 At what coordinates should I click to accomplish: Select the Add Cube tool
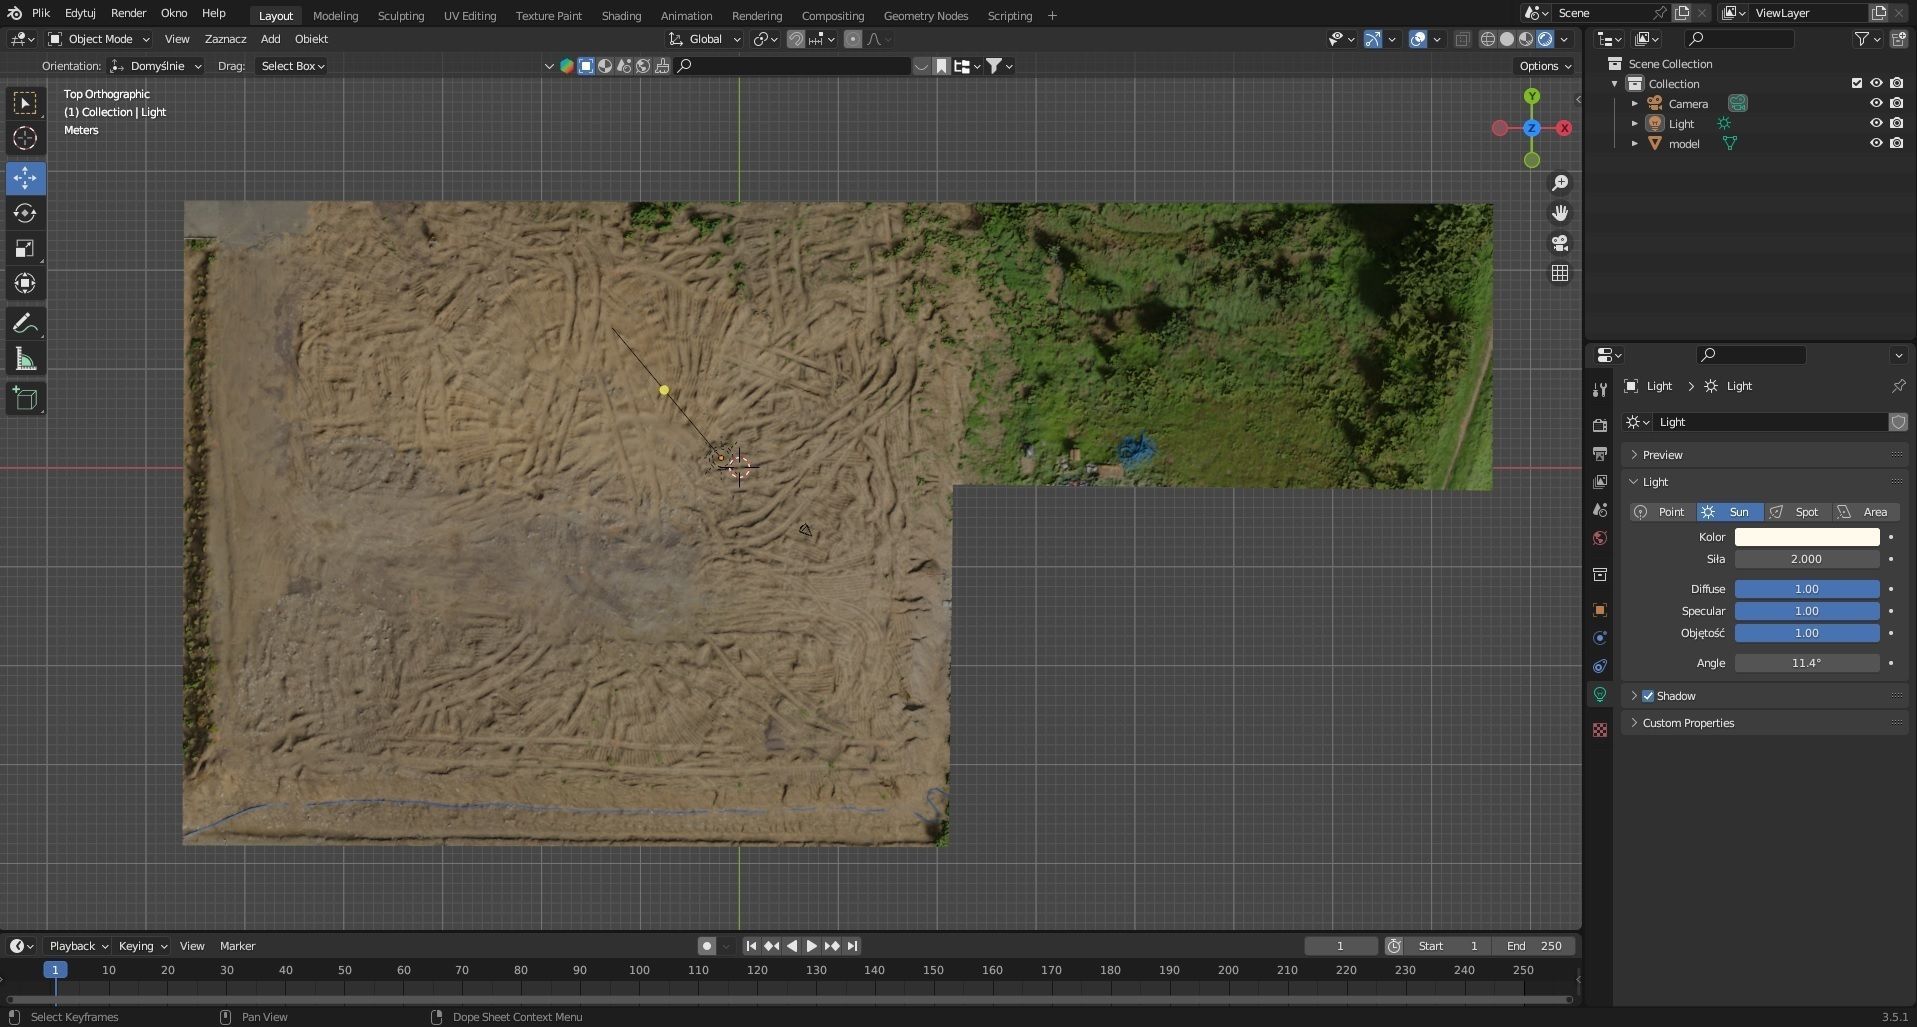coord(25,399)
